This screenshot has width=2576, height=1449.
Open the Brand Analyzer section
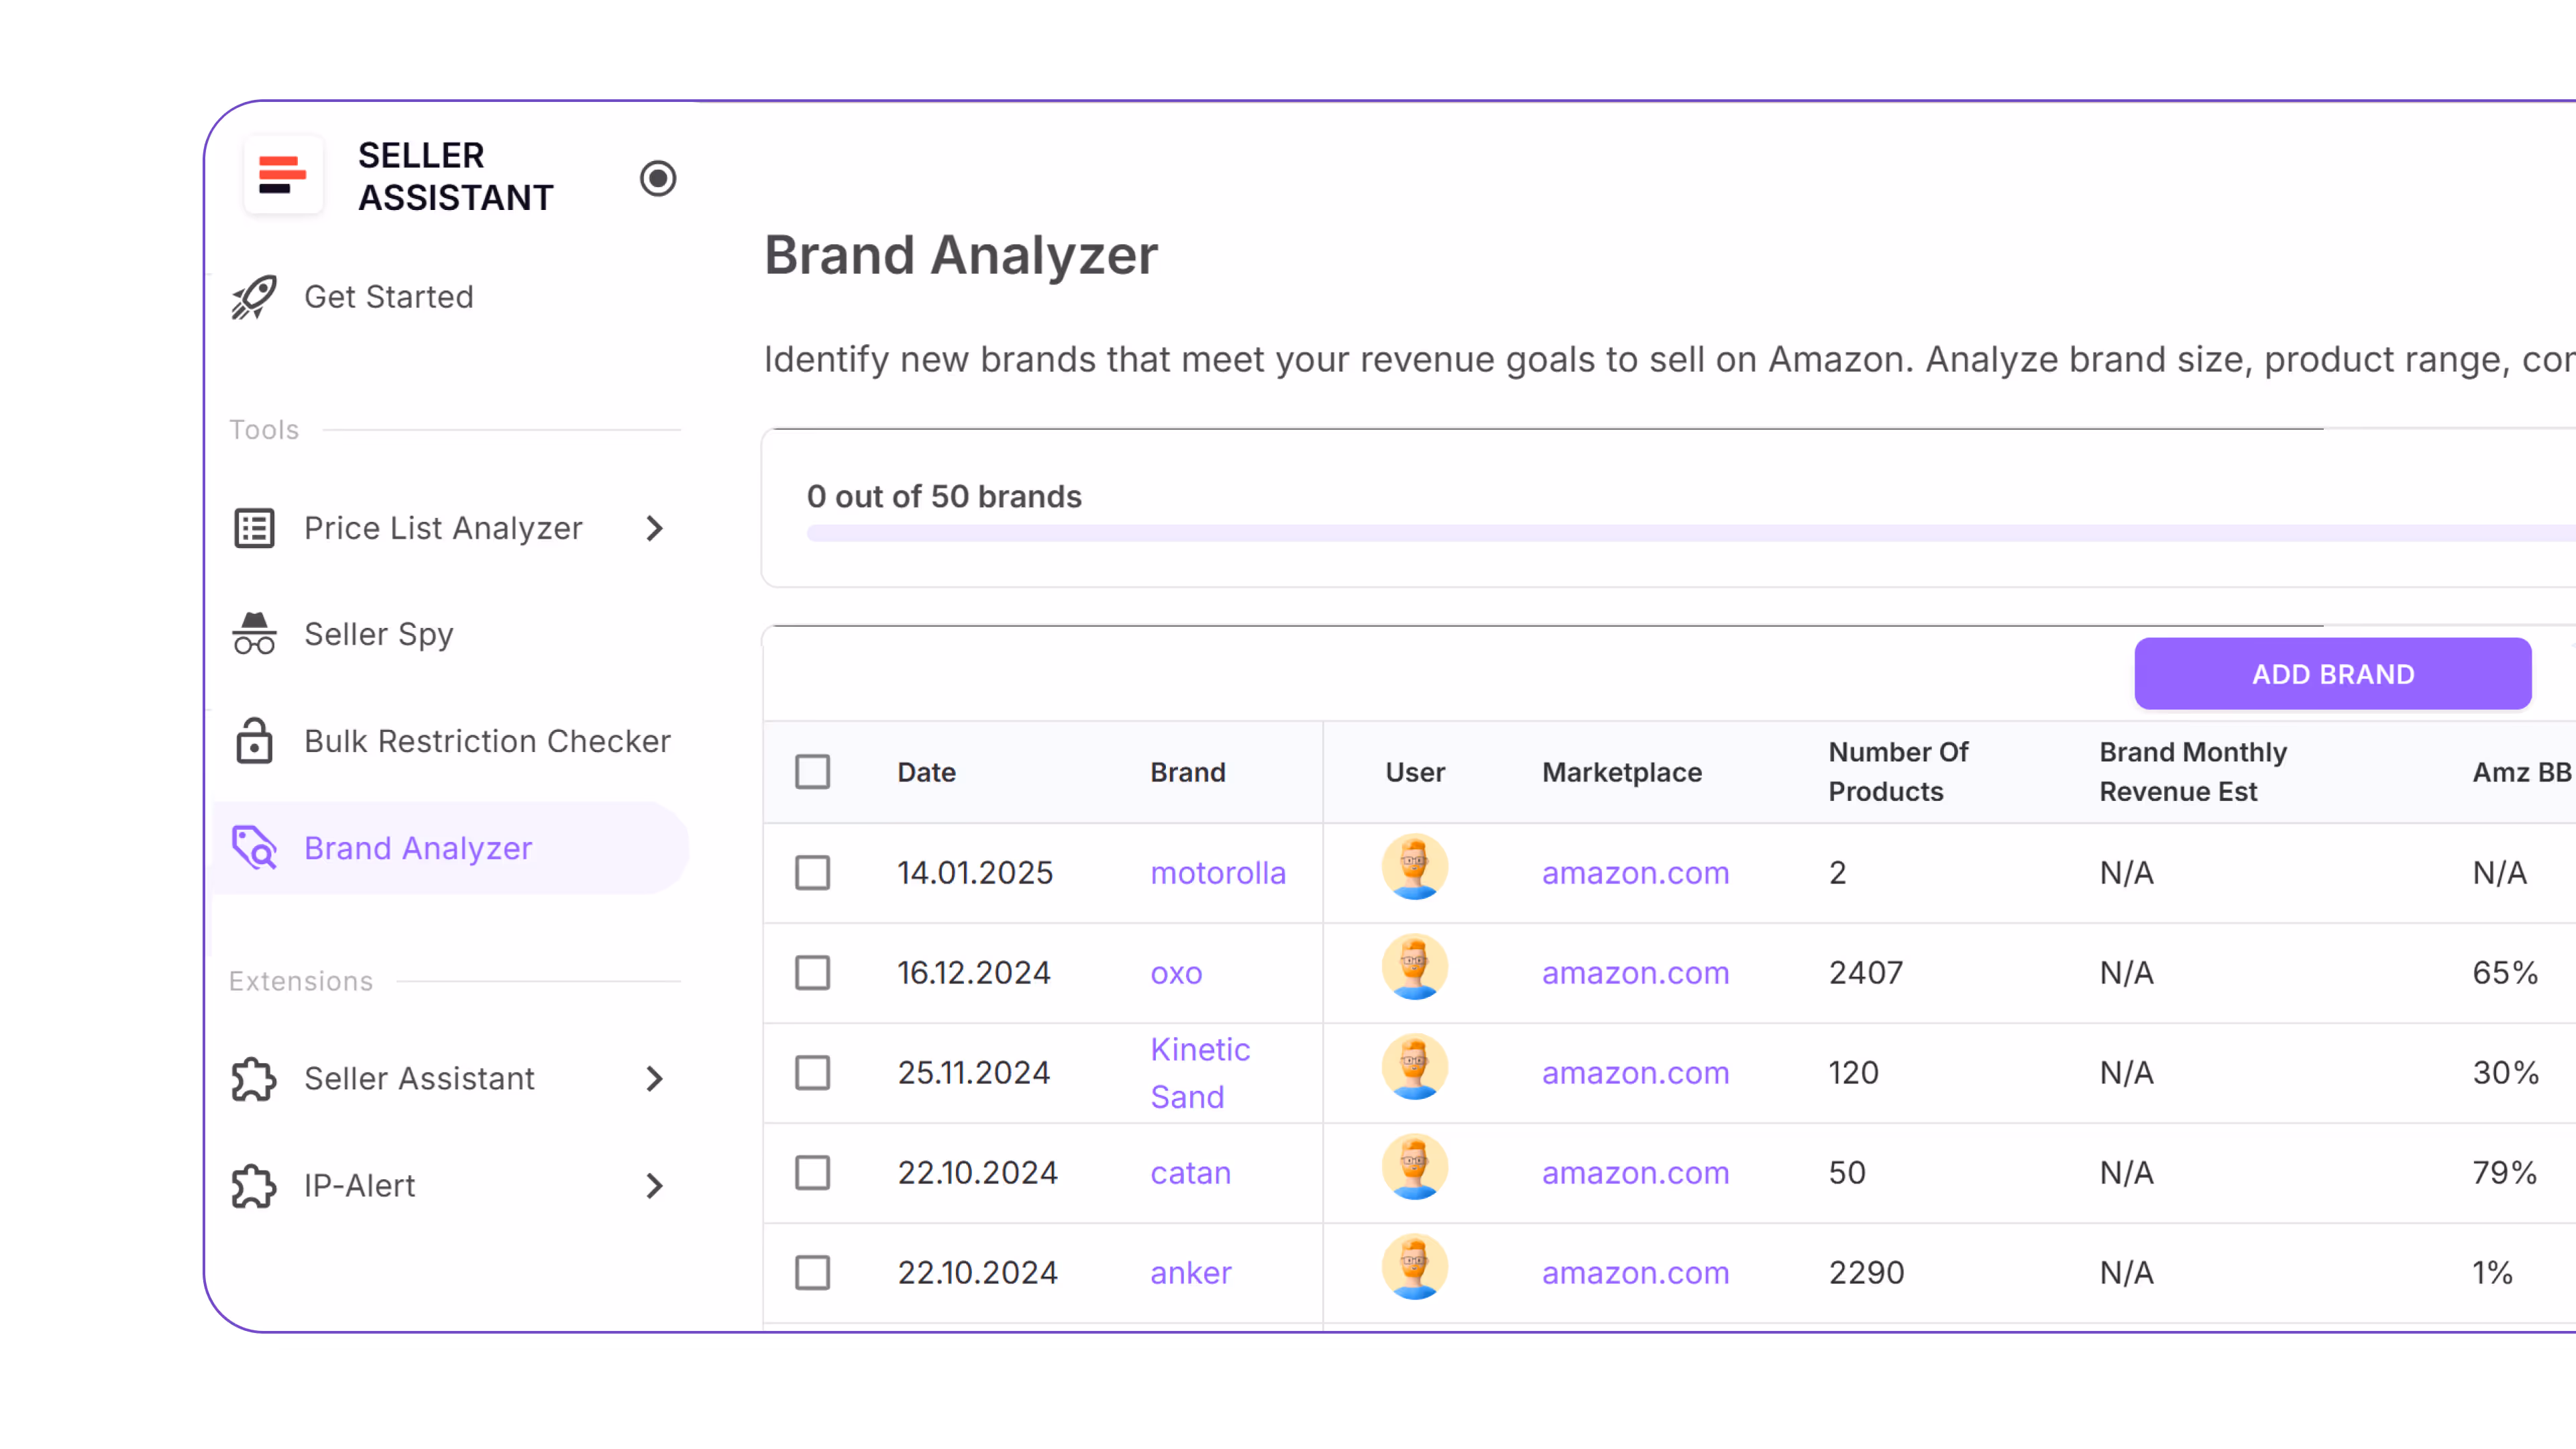[418, 847]
